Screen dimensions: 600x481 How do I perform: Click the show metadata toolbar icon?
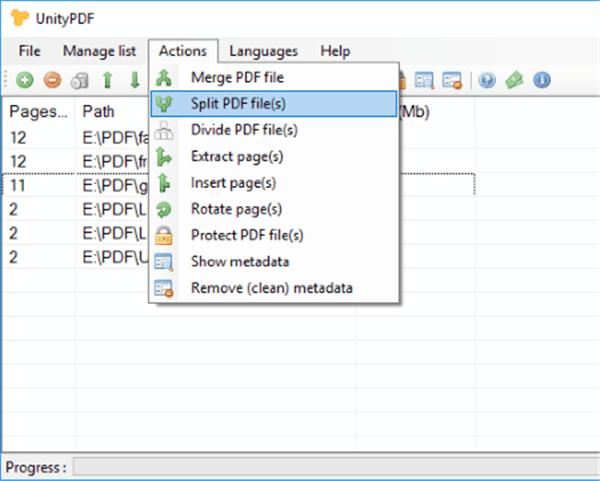(424, 80)
